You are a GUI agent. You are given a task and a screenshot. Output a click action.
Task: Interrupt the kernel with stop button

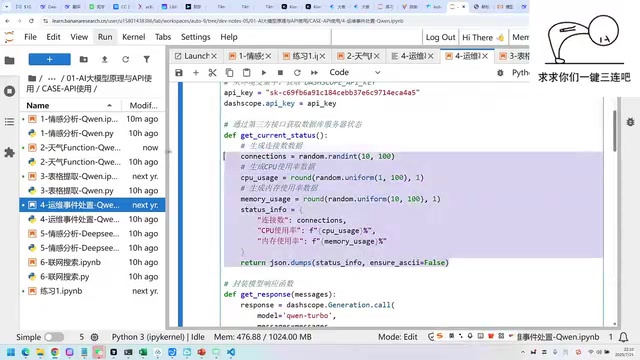(x=280, y=73)
